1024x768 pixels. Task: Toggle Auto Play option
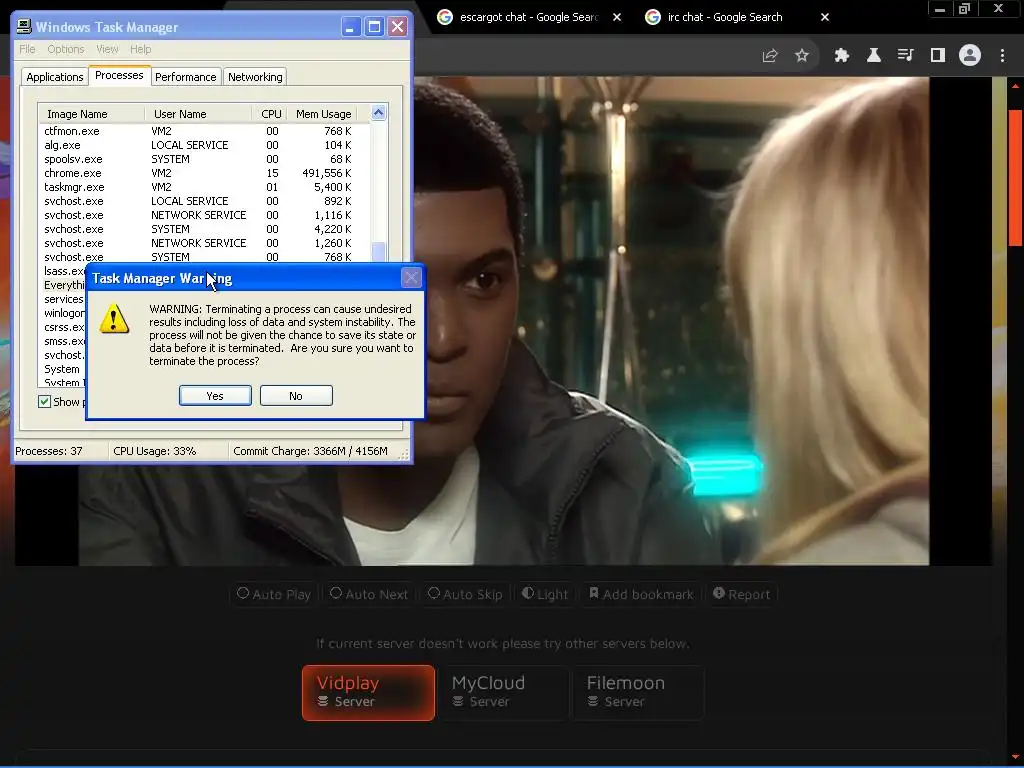click(274, 594)
